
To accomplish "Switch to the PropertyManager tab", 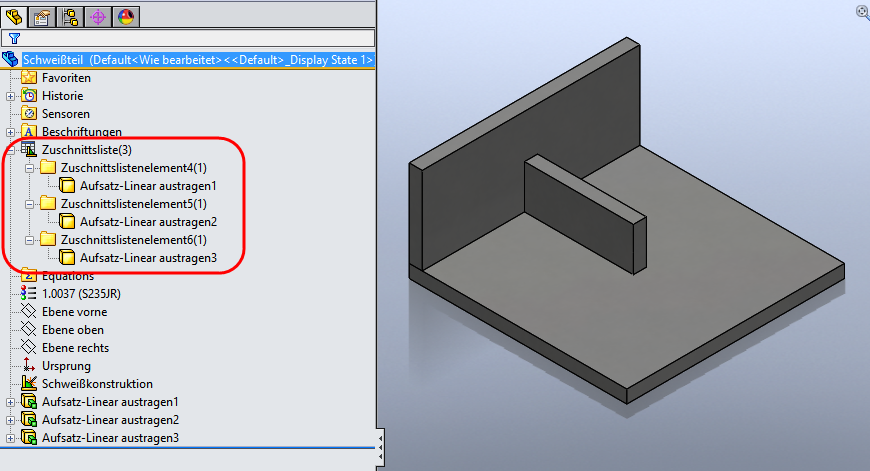I will 42,17.
